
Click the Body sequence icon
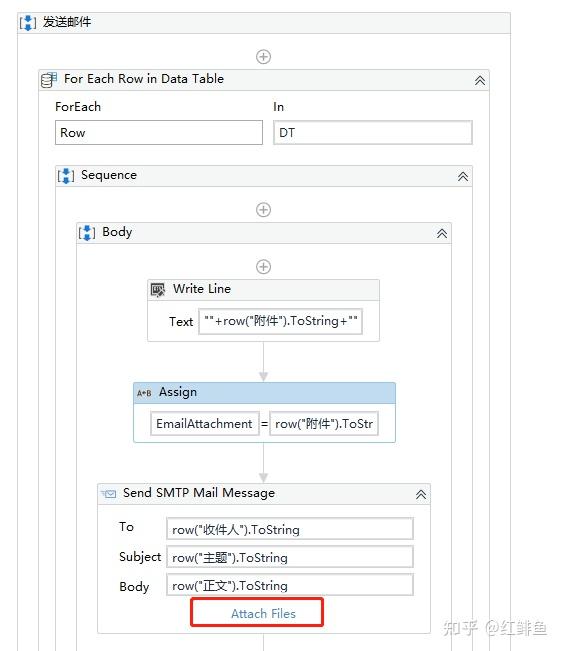click(87, 232)
